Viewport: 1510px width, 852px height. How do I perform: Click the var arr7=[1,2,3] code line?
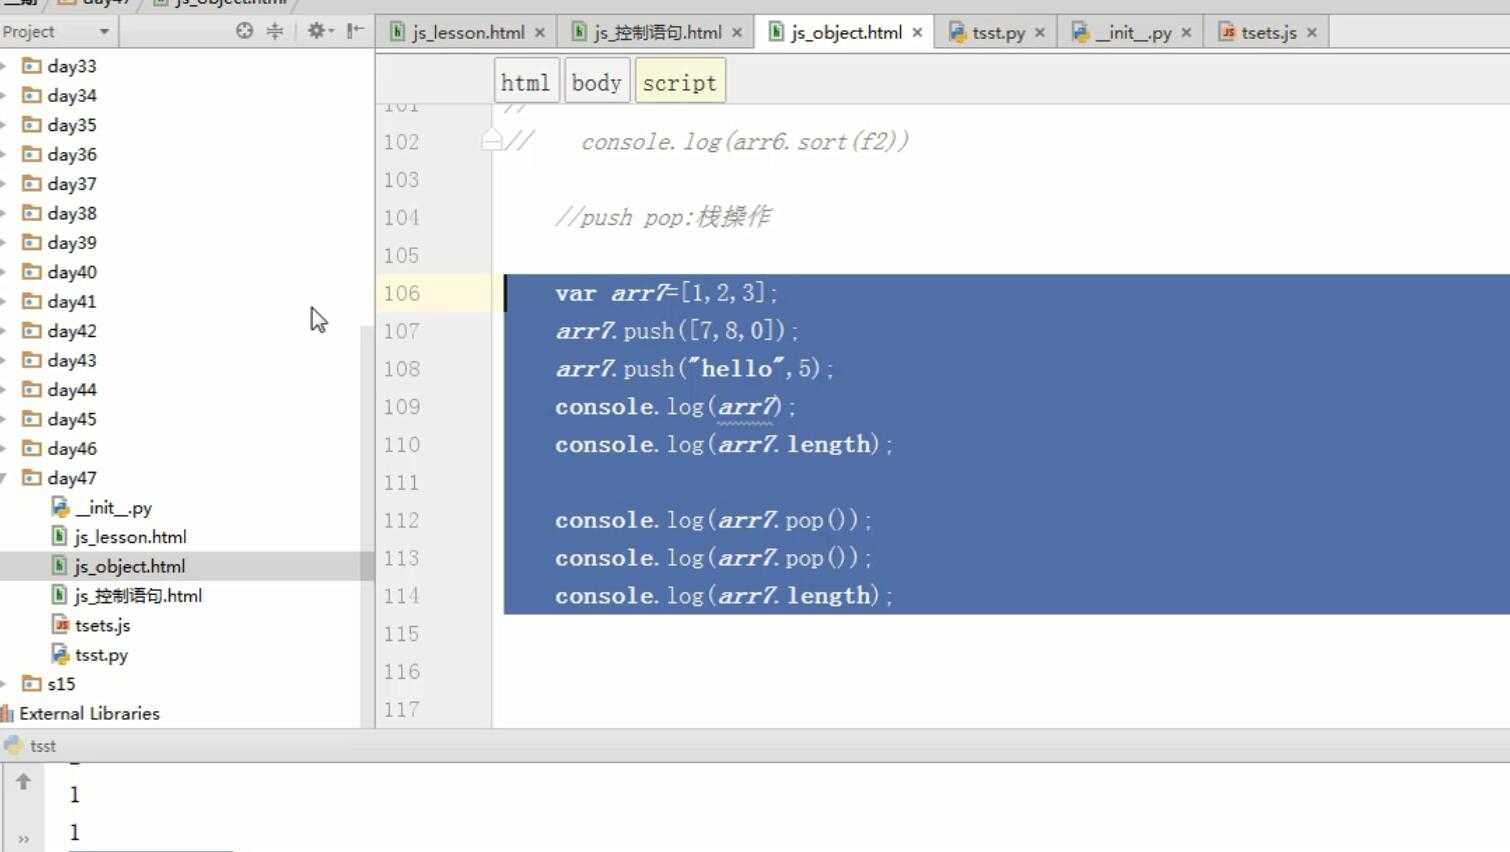[x=666, y=293]
